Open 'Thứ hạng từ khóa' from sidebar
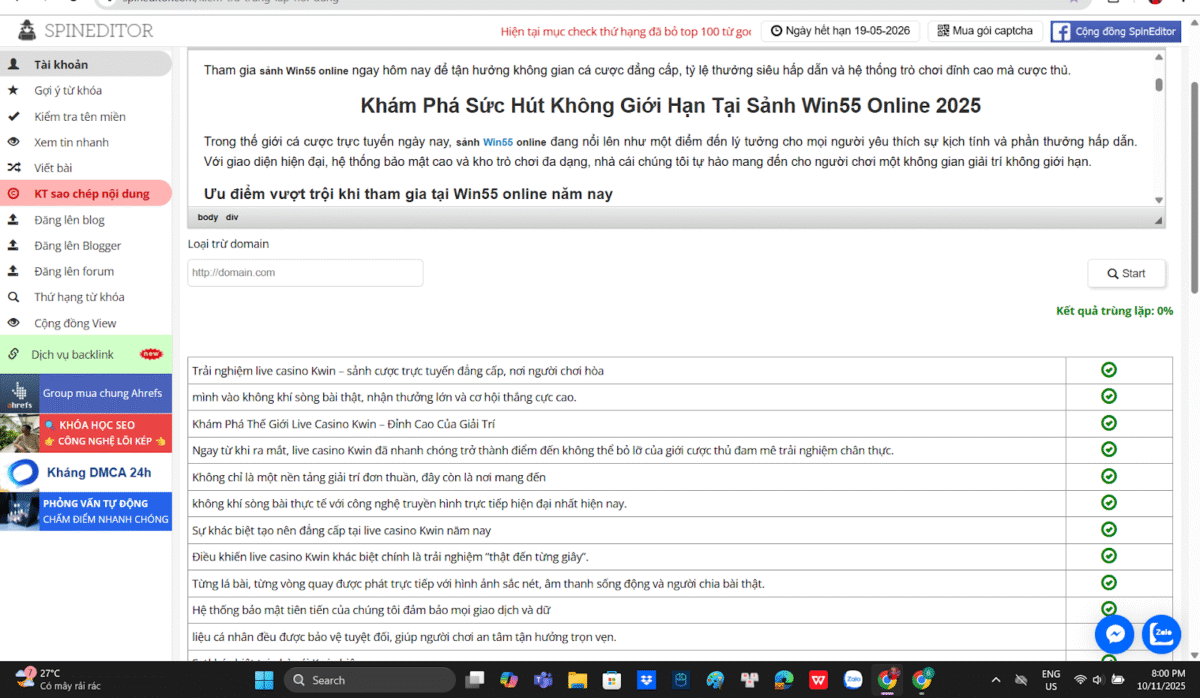Viewport: 1200px width, 698px height. [x=79, y=297]
